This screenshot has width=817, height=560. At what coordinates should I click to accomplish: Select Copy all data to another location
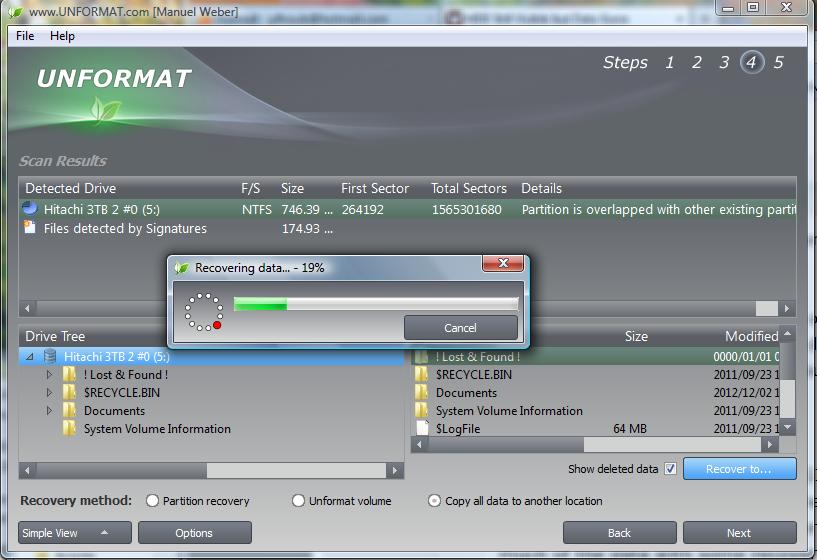tap(434, 501)
